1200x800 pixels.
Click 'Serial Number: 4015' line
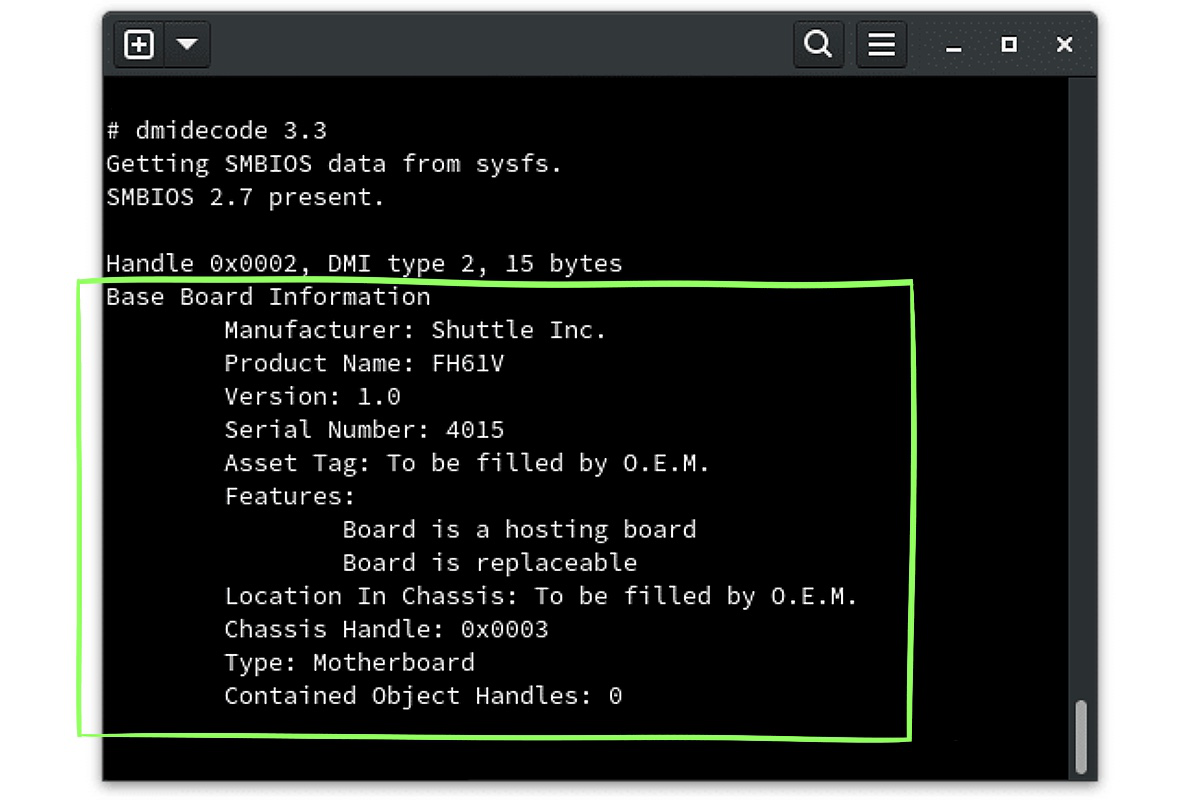364,430
